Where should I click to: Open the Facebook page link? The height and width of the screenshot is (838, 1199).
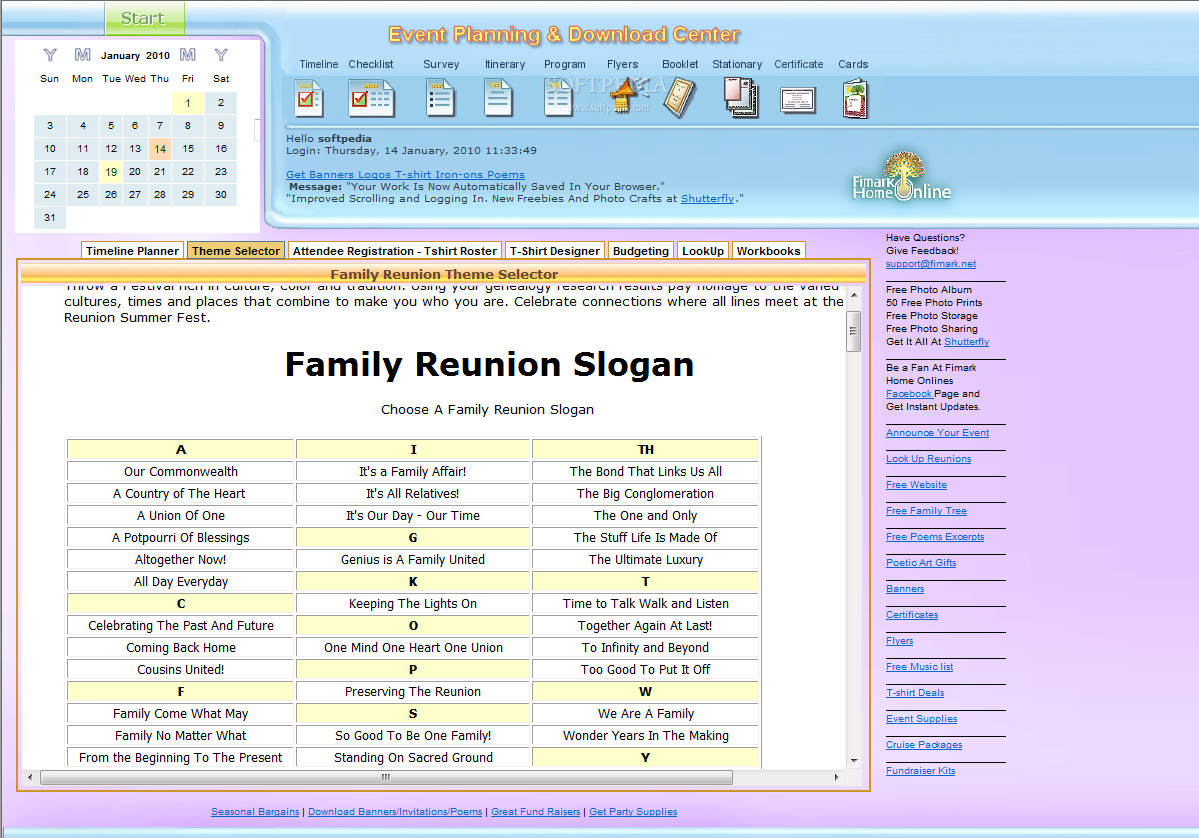pos(908,394)
